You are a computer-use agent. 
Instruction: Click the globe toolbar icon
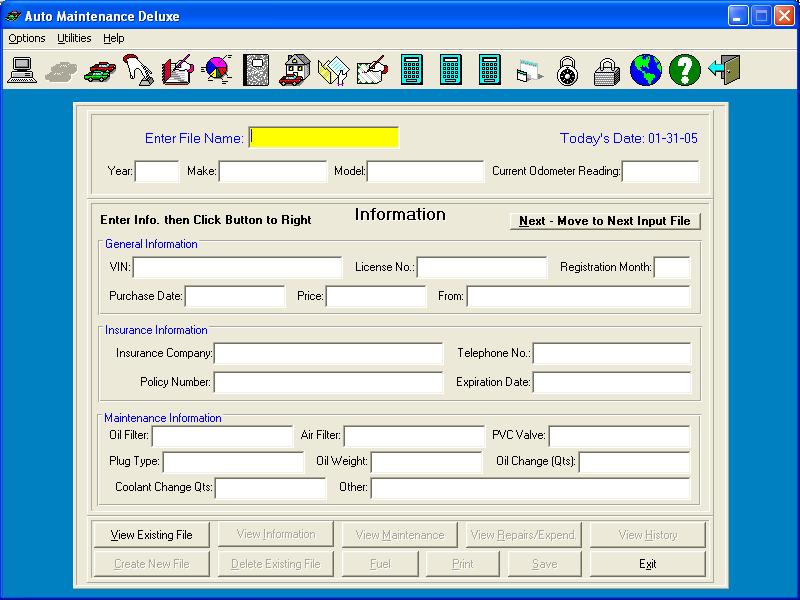(646, 70)
